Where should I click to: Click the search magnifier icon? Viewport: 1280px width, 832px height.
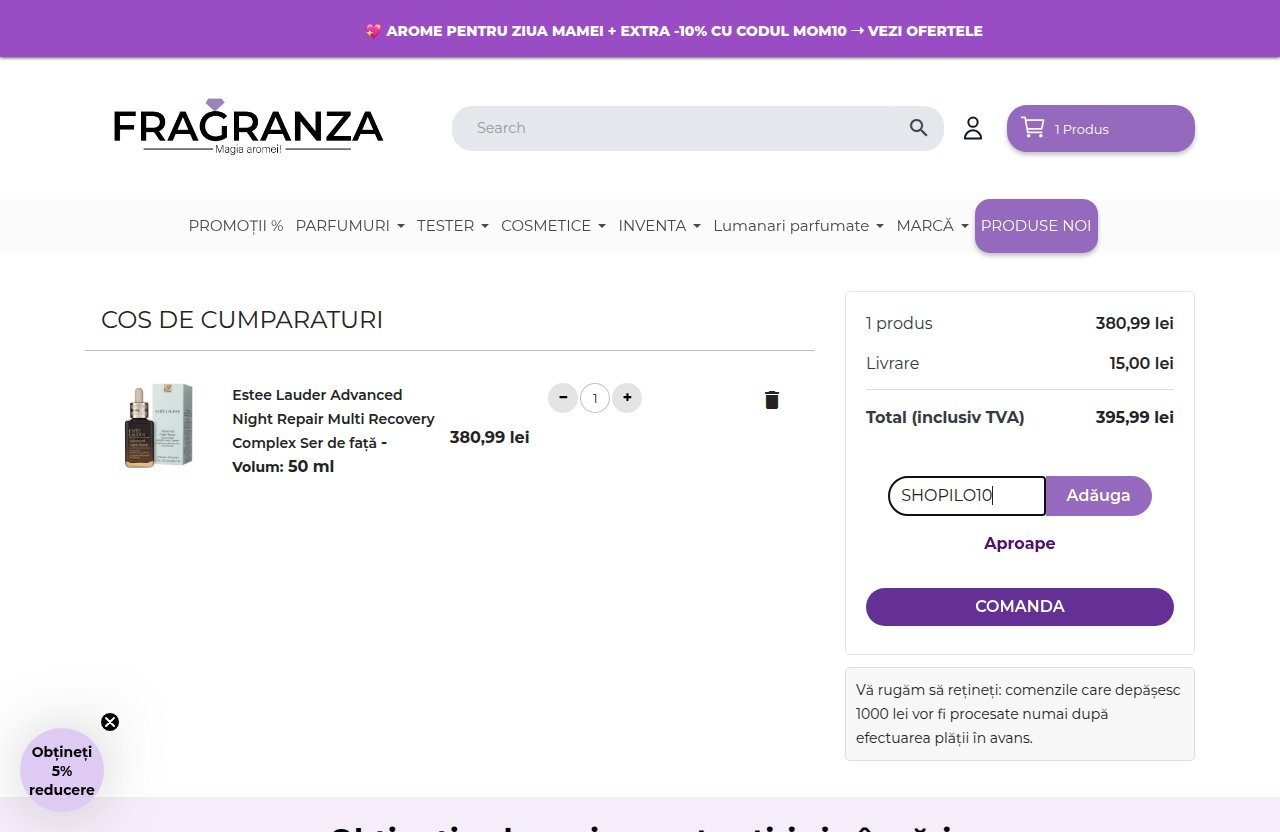pyautogui.click(x=918, y=128)
